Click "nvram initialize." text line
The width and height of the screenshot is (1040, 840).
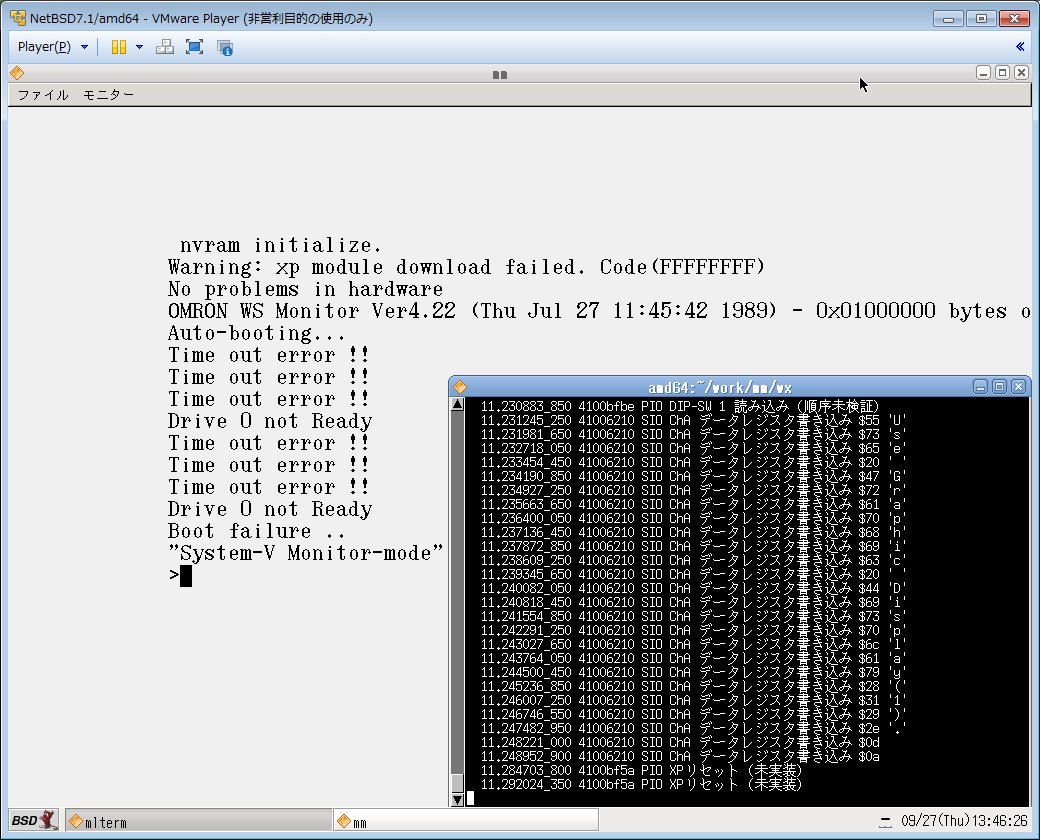(x=281, y=245)
